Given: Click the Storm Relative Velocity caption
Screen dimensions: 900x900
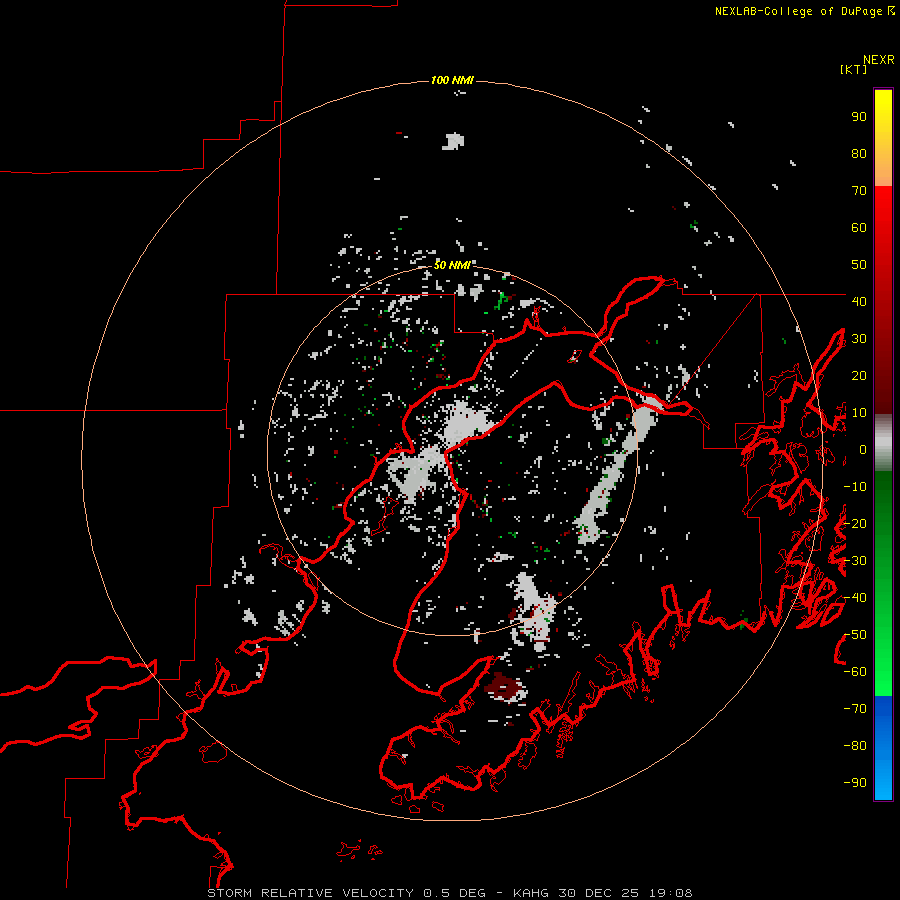Looking at the screenshot, I should pos(449,893).
